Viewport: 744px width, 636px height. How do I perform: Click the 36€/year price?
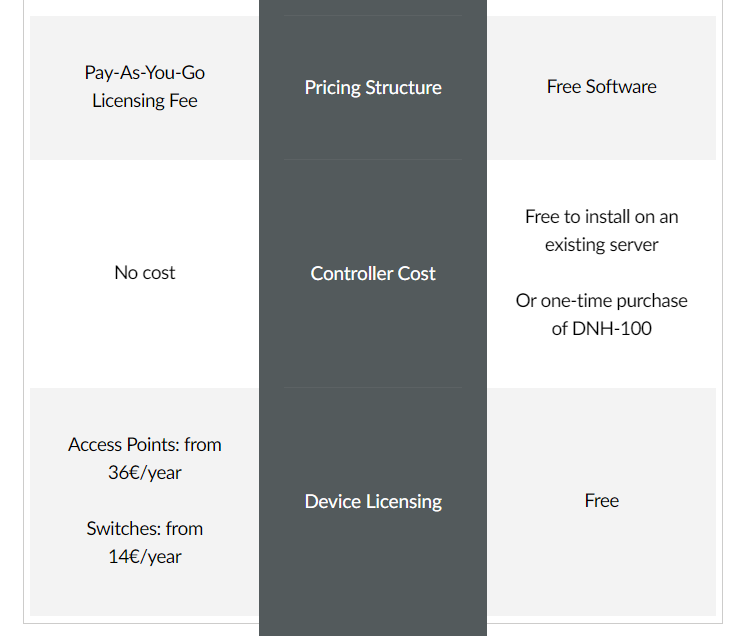coord(145,473)
